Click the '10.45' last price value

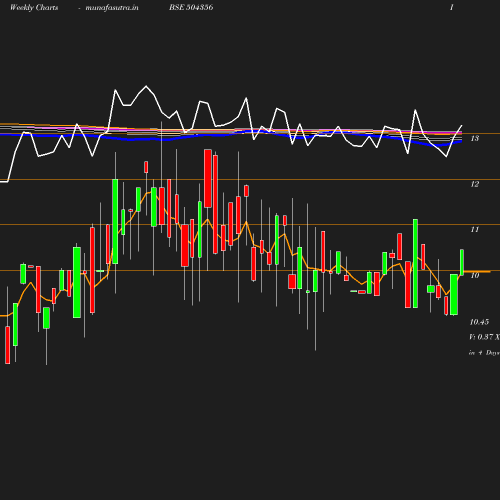[x=479, y=322]
